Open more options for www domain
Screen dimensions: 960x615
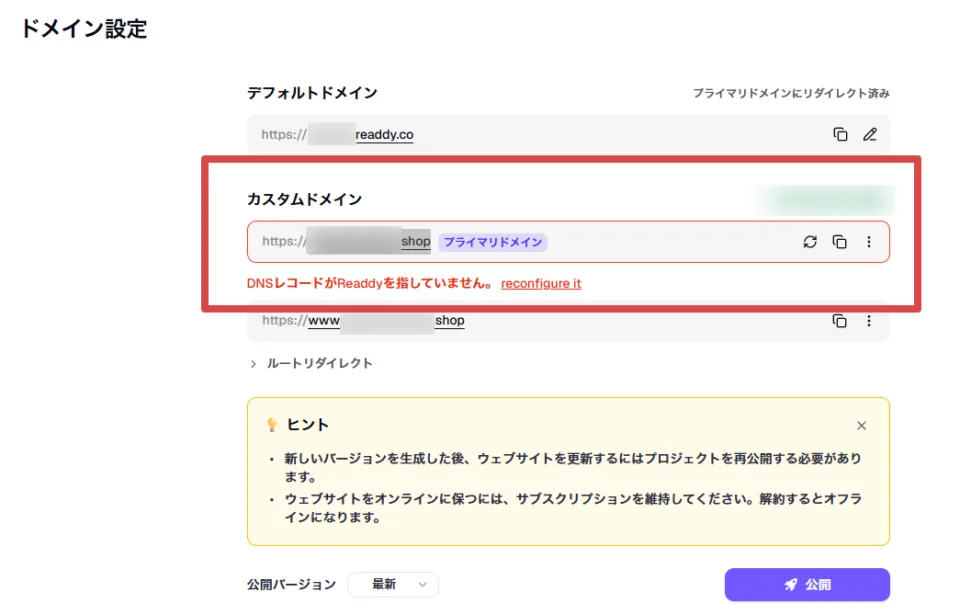pos(868,320)
